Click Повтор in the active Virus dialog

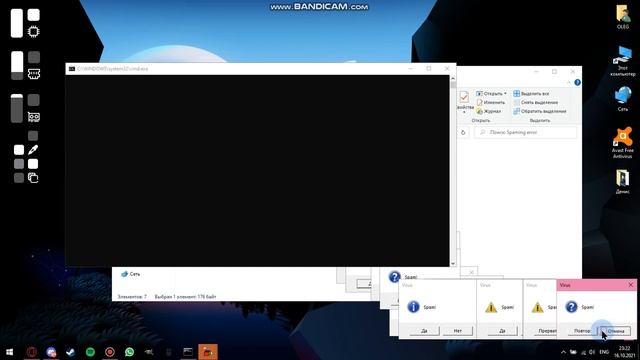[582, 331]
